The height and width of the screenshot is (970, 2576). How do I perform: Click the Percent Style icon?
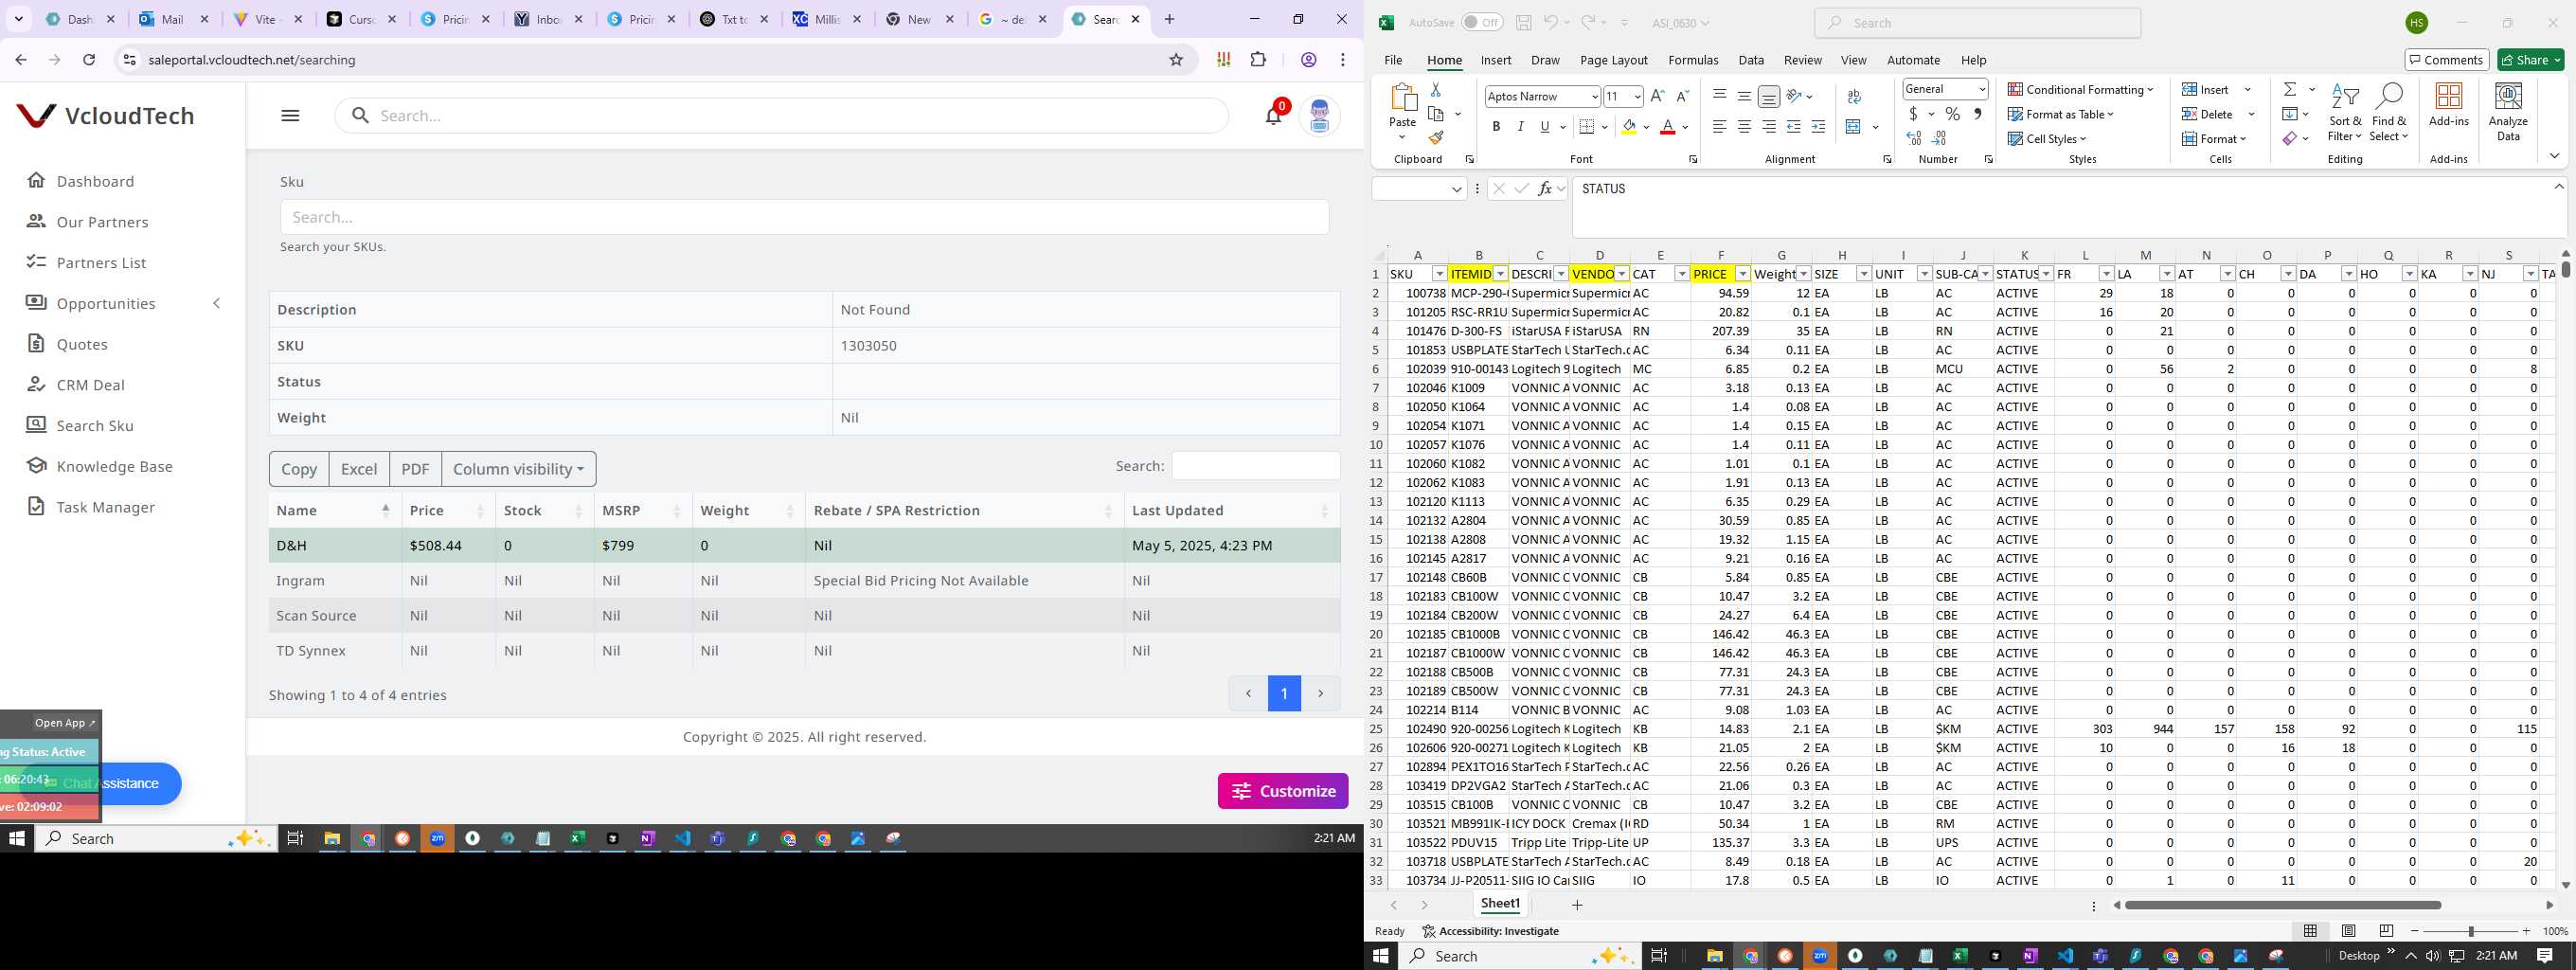pos(1952,114)
